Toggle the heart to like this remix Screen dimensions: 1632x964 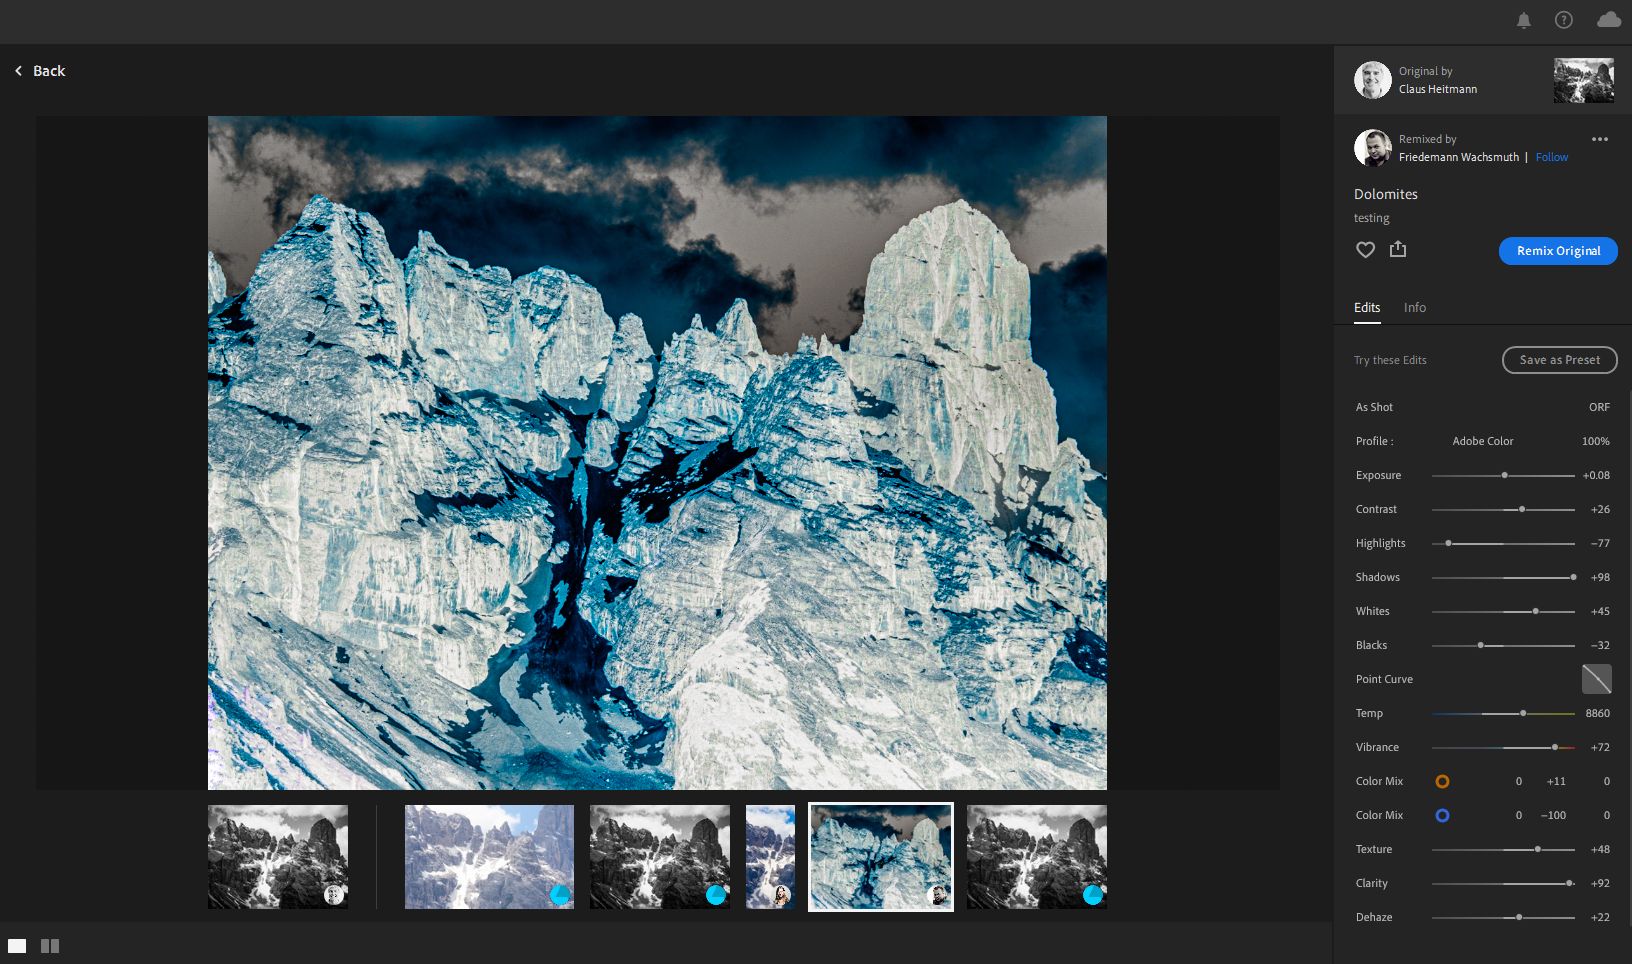1365,249
